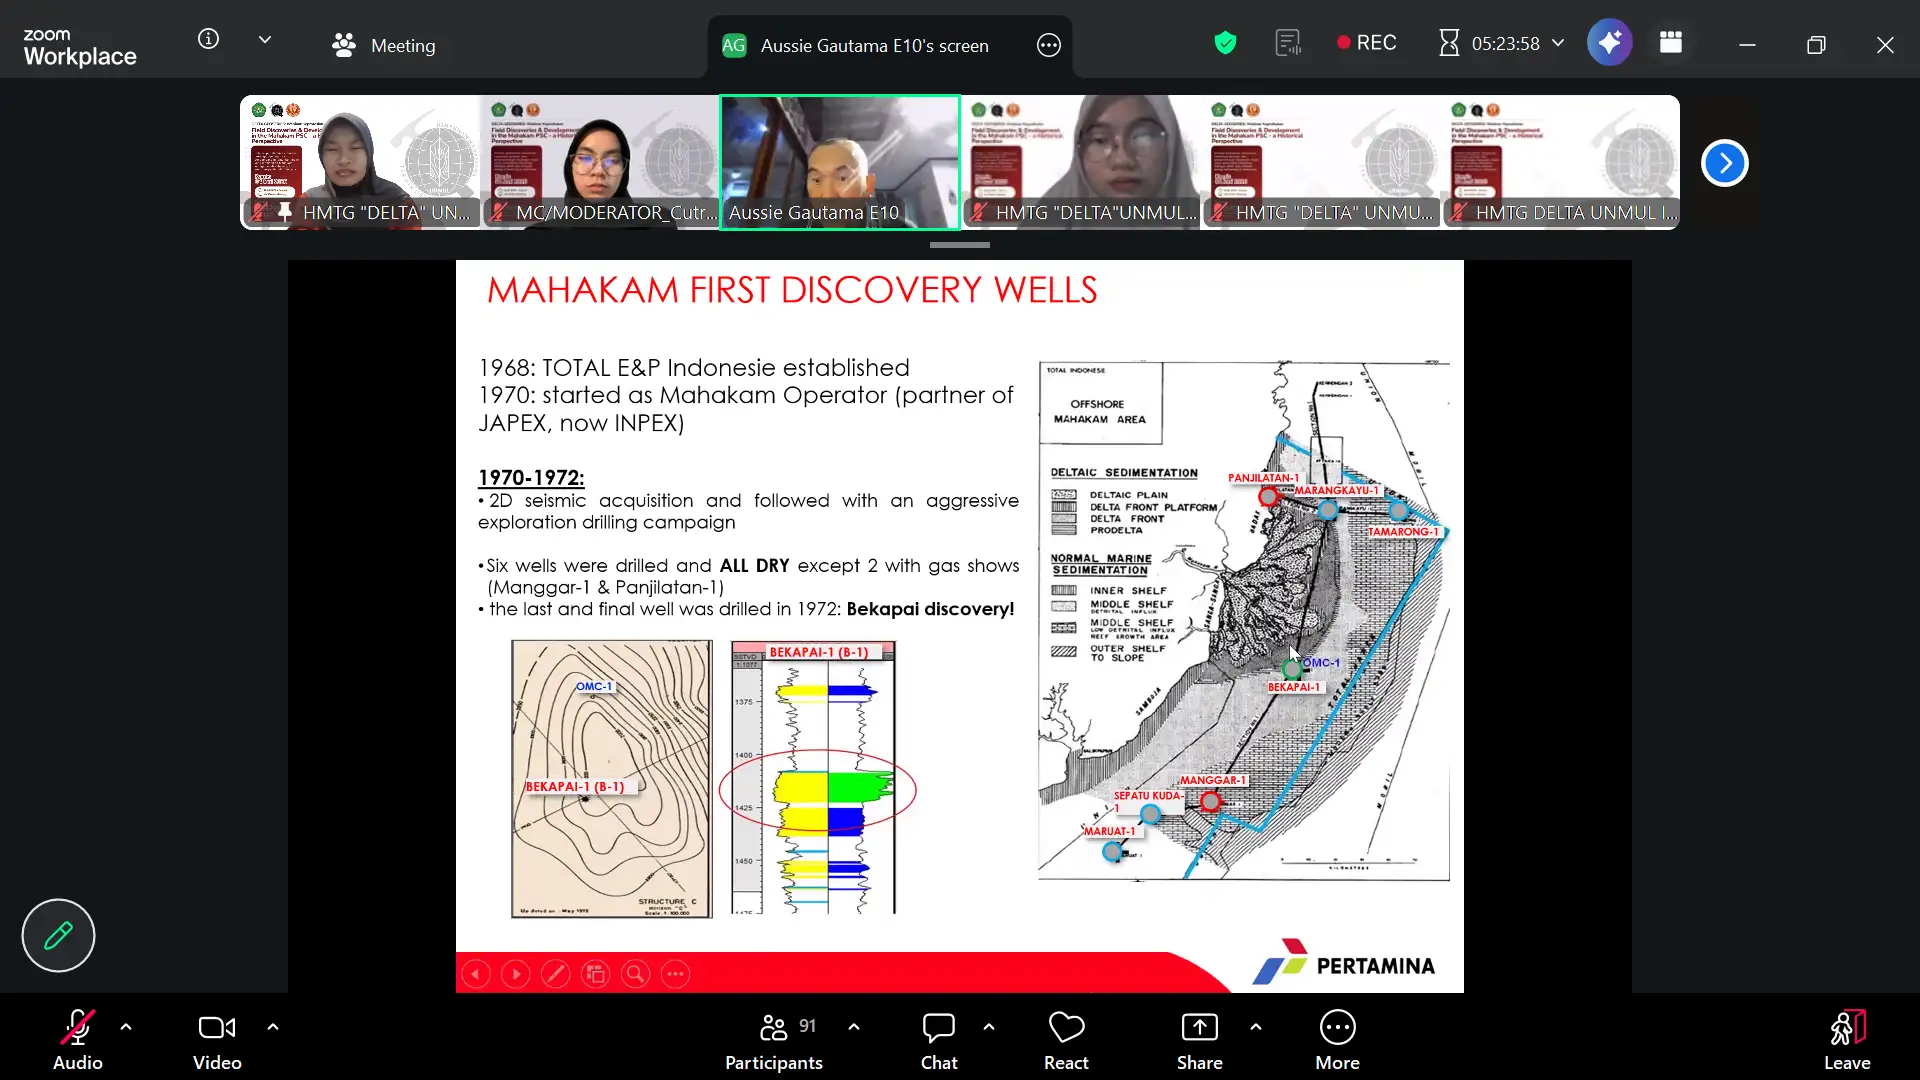This screenshot has width=1920, height=1080.
Task: Expand participants options caret
Action: [x=854, y=1027]
